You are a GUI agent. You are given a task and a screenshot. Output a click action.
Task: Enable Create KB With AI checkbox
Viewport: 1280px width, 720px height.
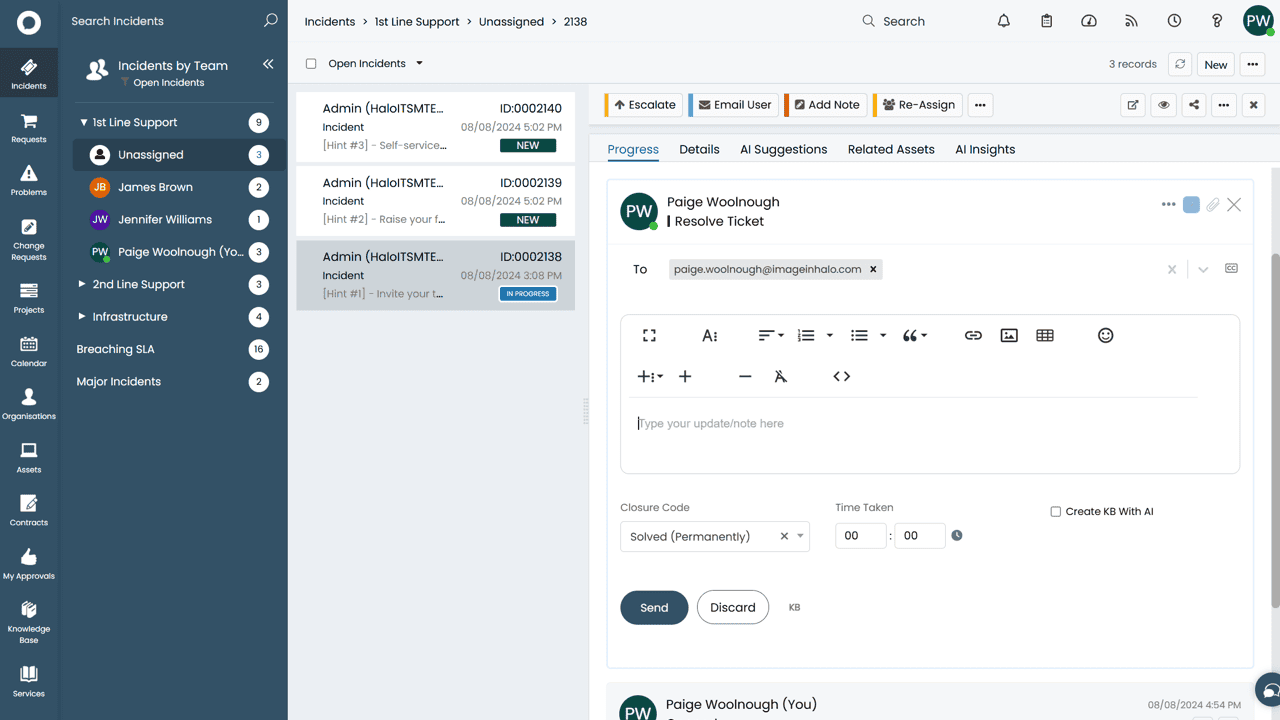tap(1055, 512)
